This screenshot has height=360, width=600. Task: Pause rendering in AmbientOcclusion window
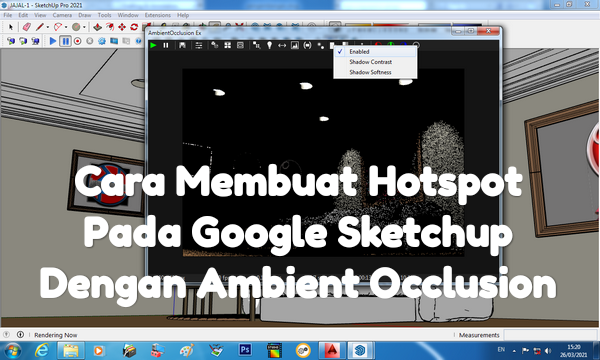[166, 45]
